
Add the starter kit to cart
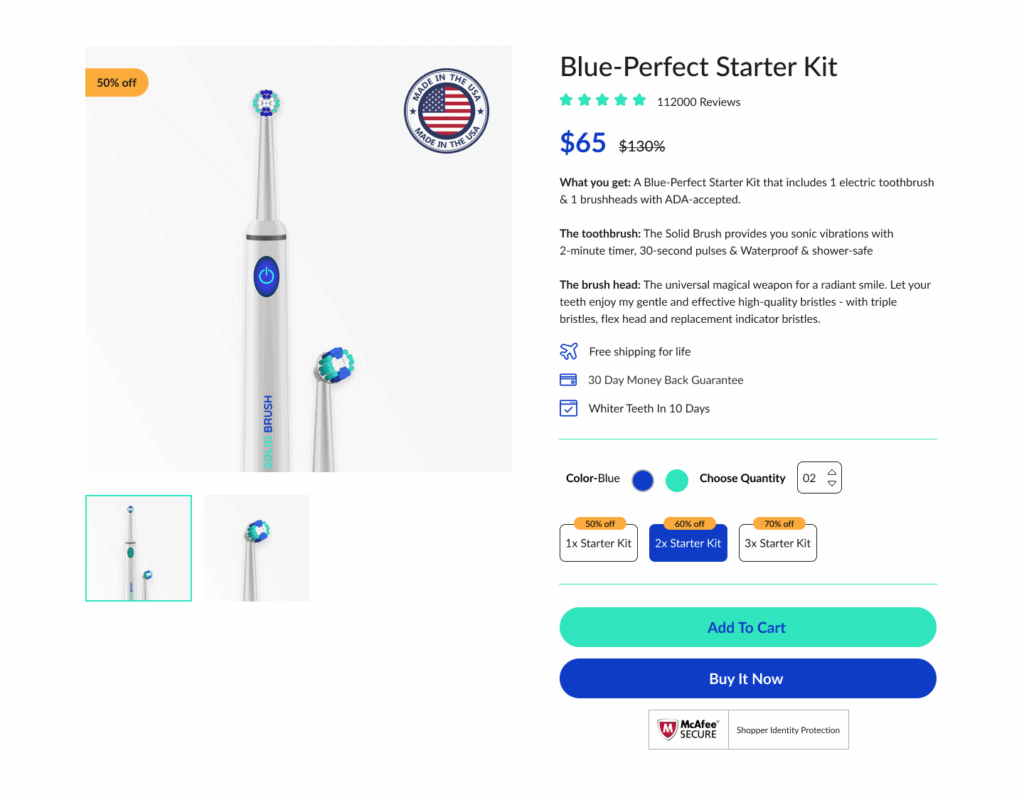point(748,627)
